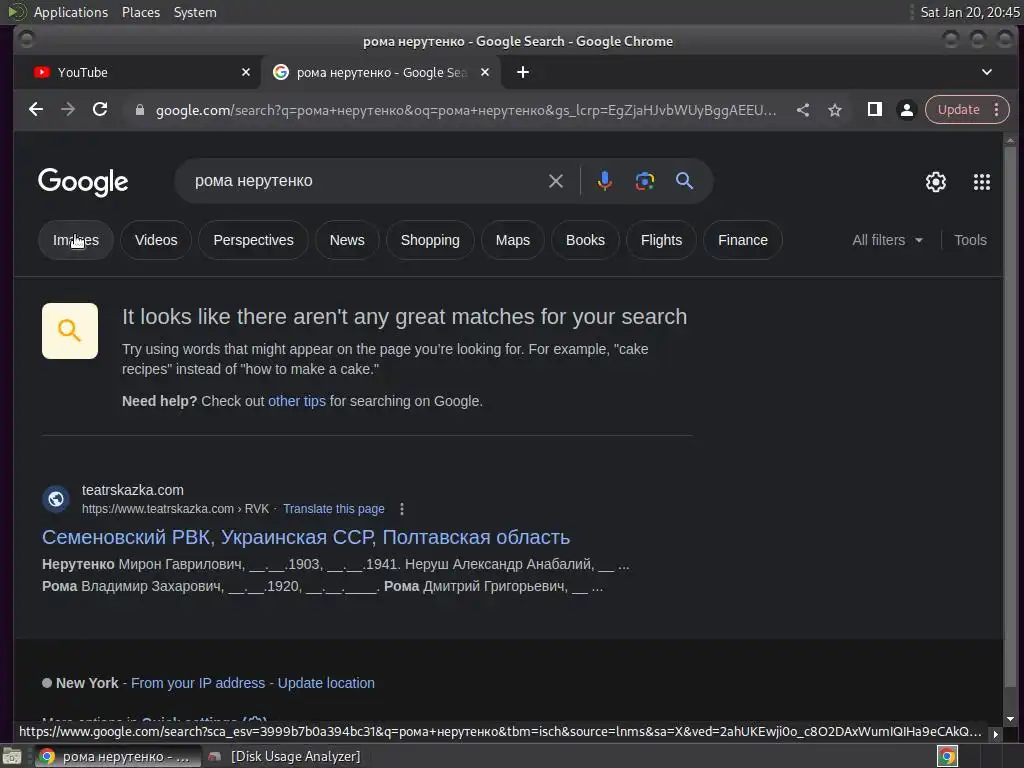Close the YouTube tab

(x=246, y=72)
